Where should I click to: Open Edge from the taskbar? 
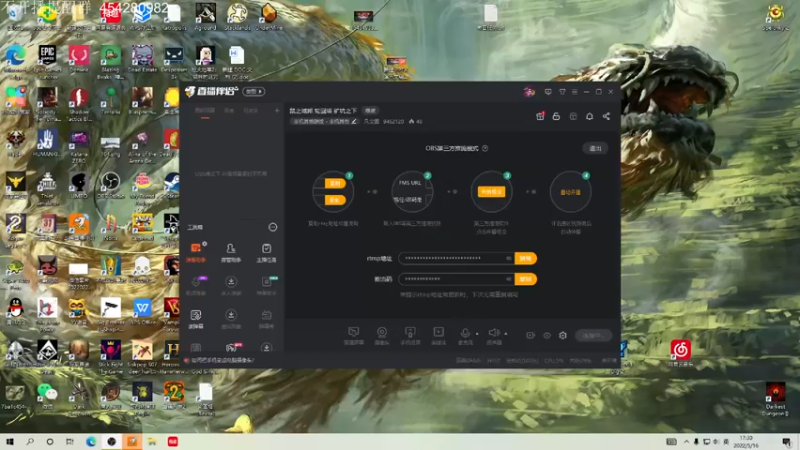point(91,441)
